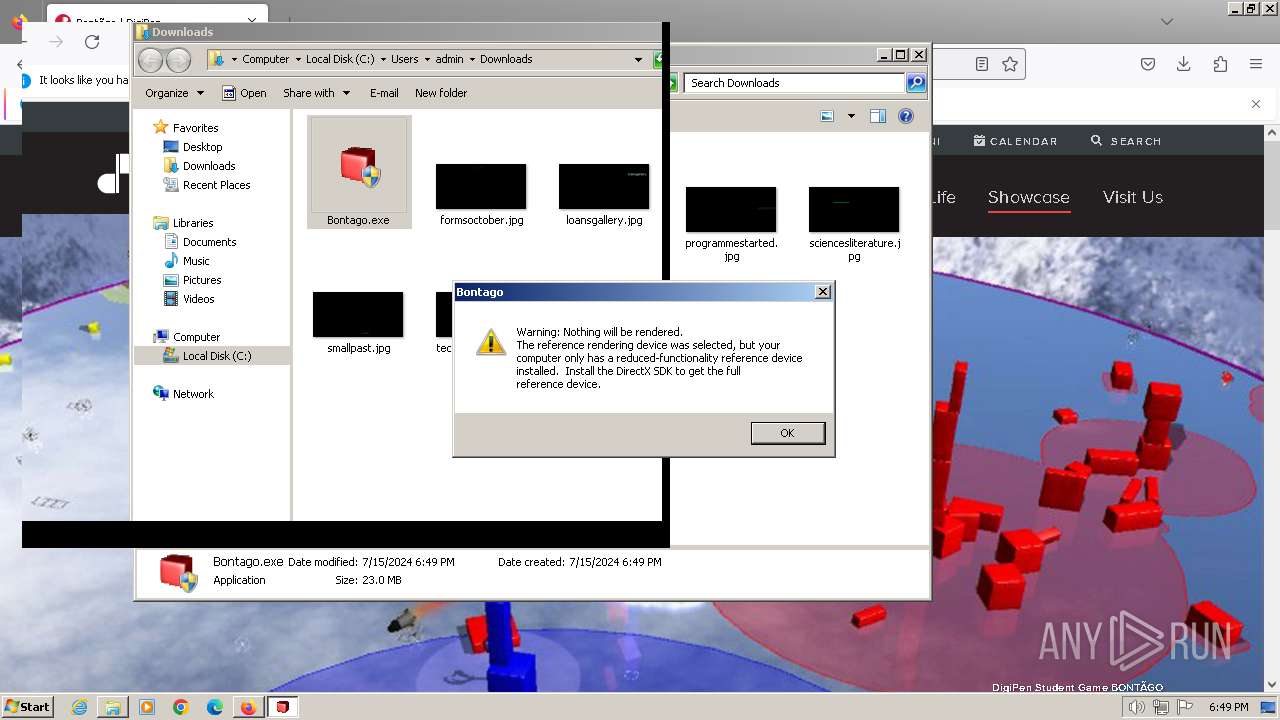
Task: Open Windows Media Player taskbar icon
Action: click(x=147, y=707)
